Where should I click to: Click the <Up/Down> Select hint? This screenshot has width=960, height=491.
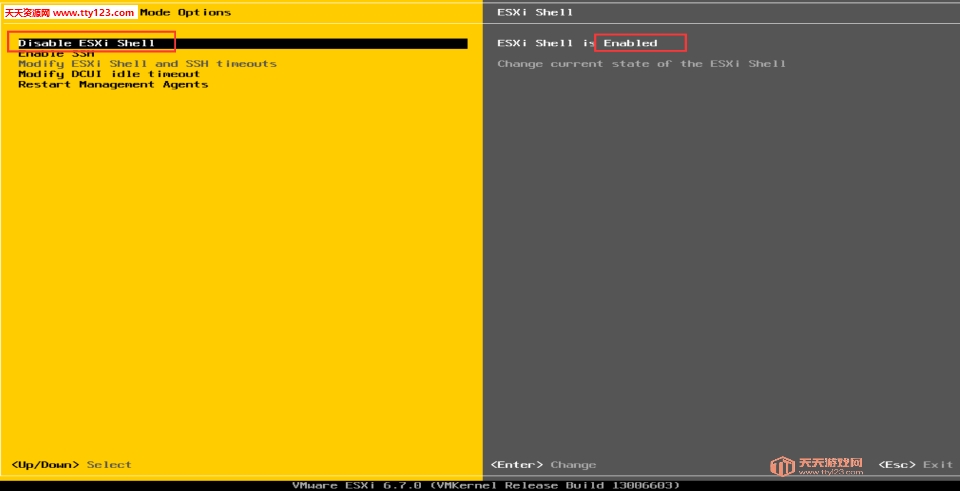[x=72, y=465]
